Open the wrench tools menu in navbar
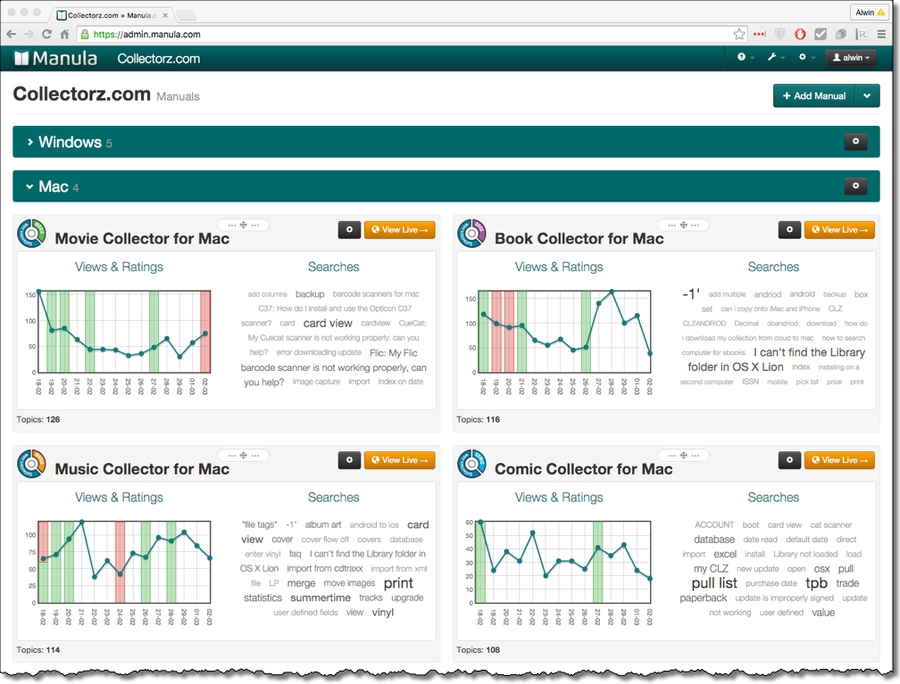The height and width of the screenshot is (684, 900). point(775,58)
